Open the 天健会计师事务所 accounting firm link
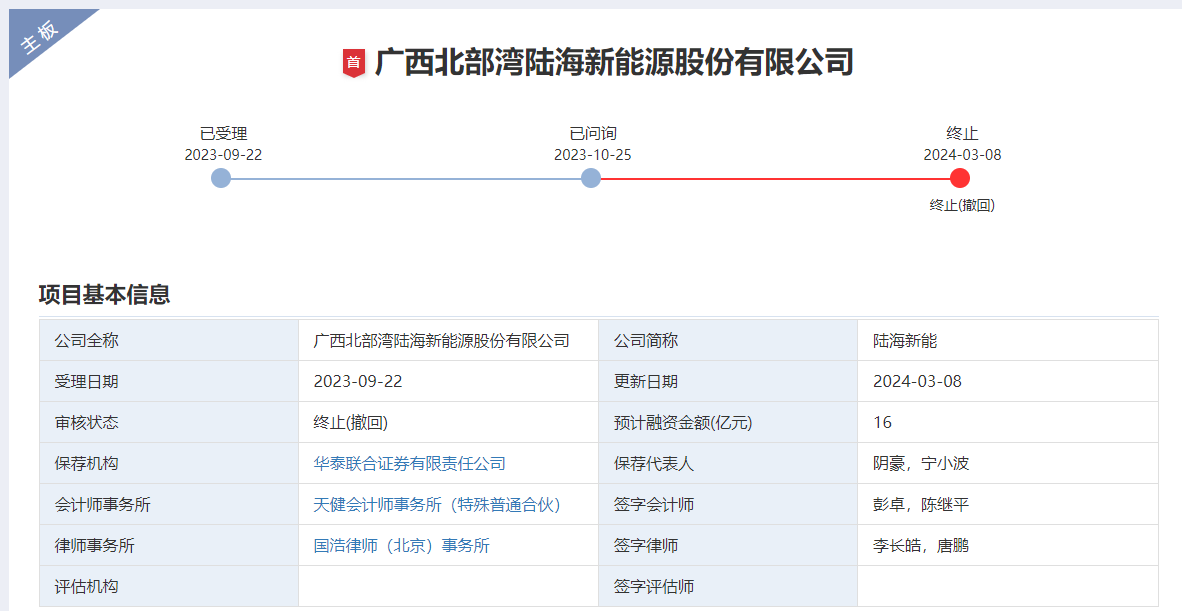Image resolution: width=1182 pixels, height=611 pixels. [x=437, y=505]
